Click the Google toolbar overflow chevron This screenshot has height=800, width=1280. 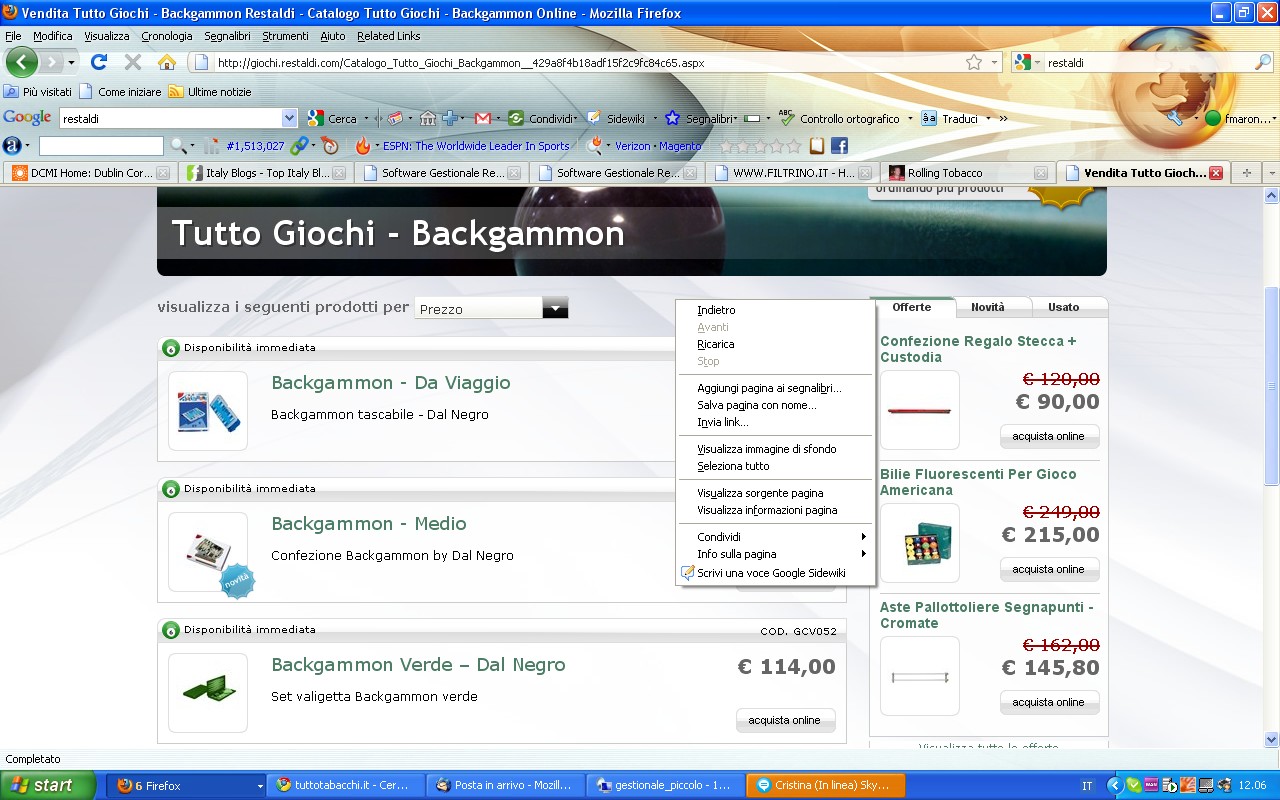[1003, 118]
